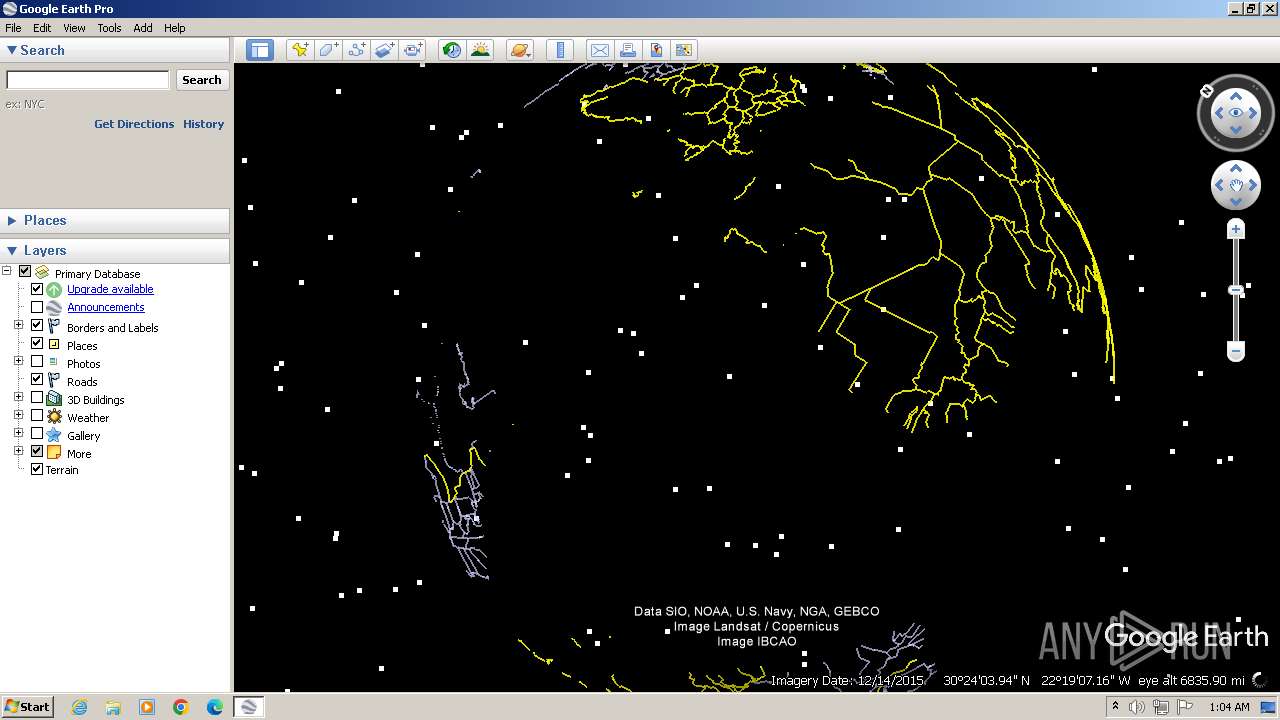The width and height of the screenshot is (1280, 720).
Task: Click the Get Directions link
Action: pos(134,124)
